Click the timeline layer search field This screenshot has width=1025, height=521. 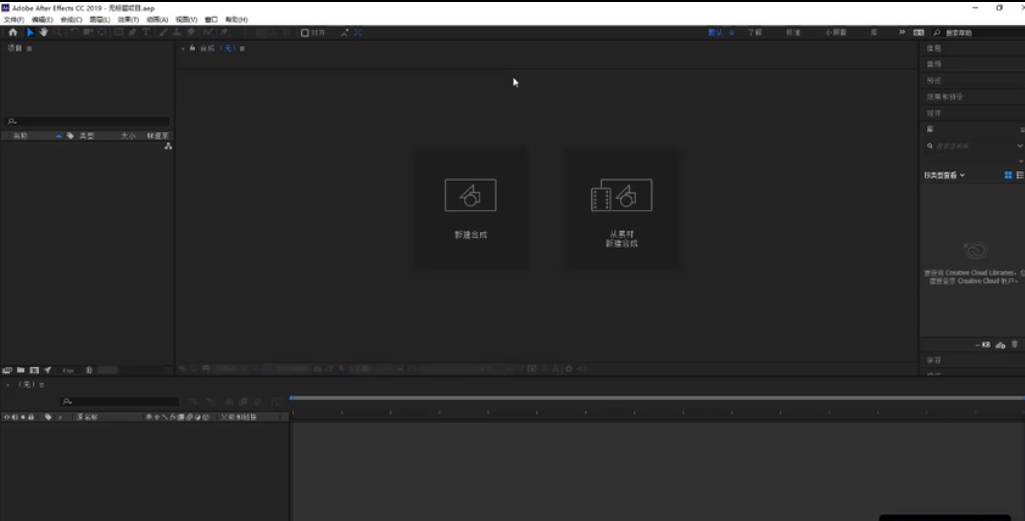point(119,401)
